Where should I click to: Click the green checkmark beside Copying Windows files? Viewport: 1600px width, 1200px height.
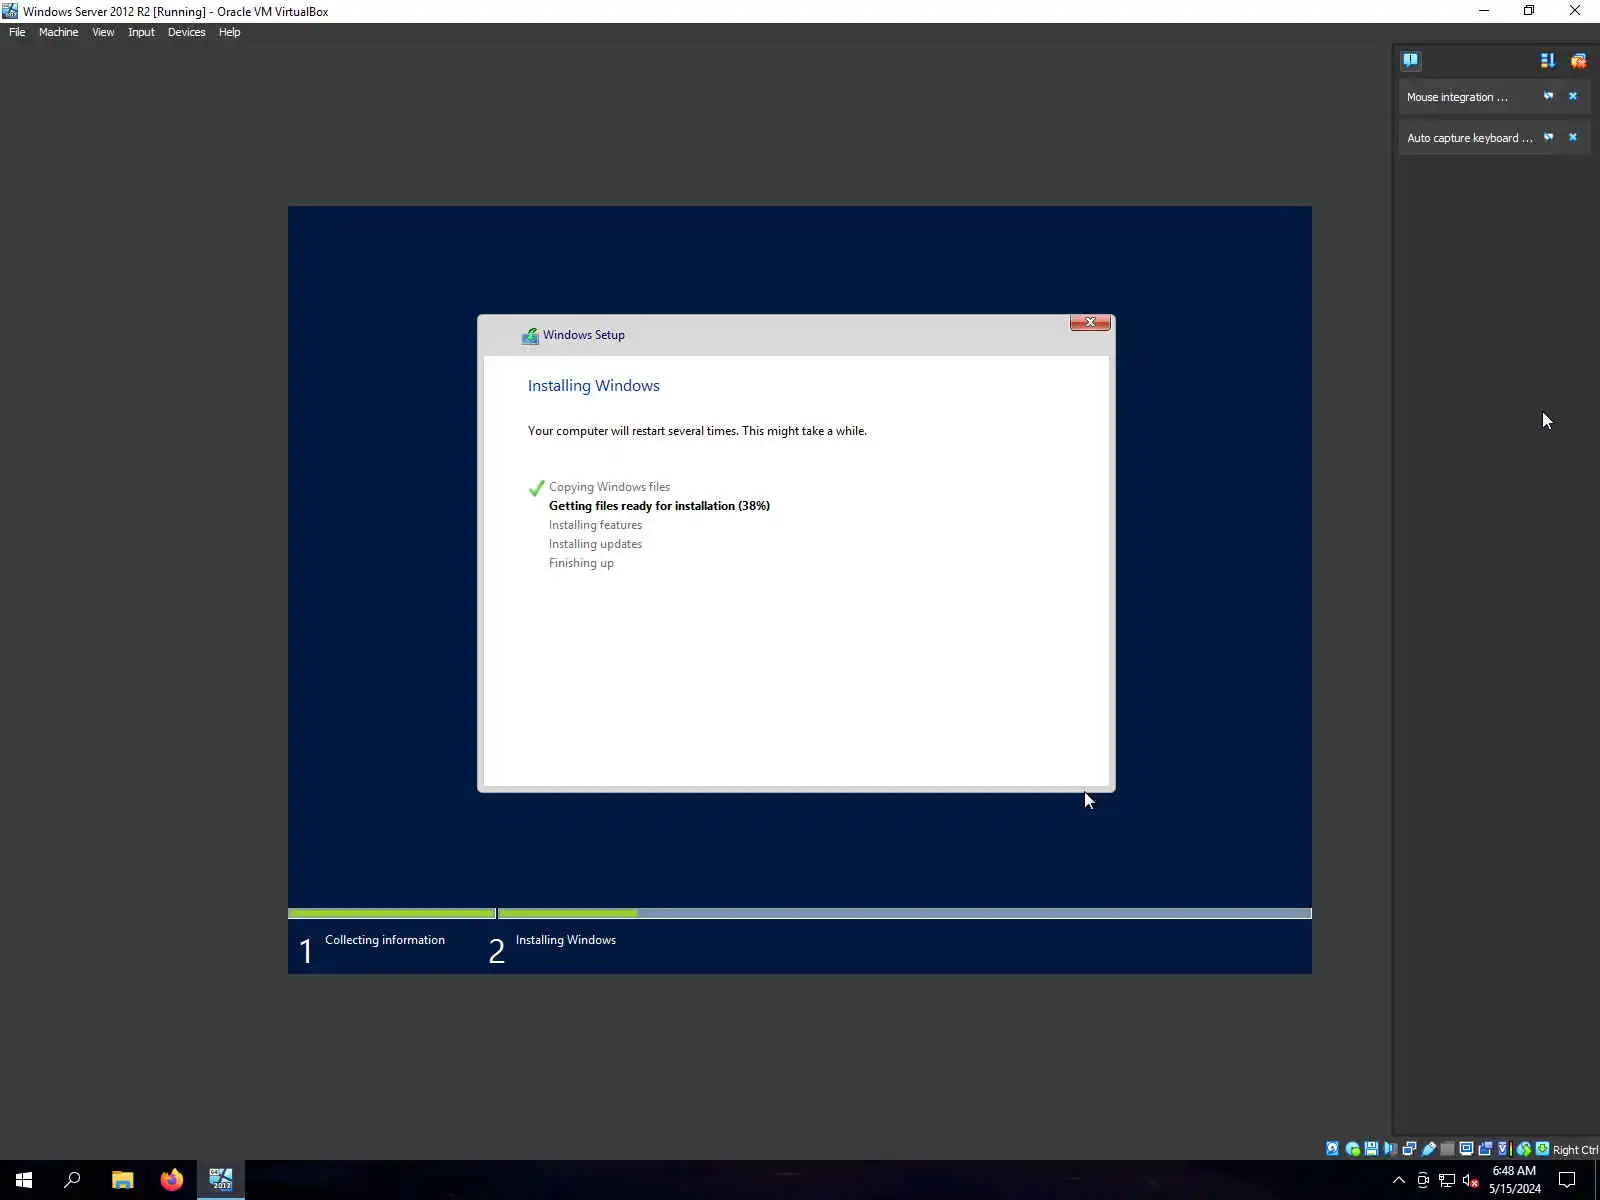536,488
